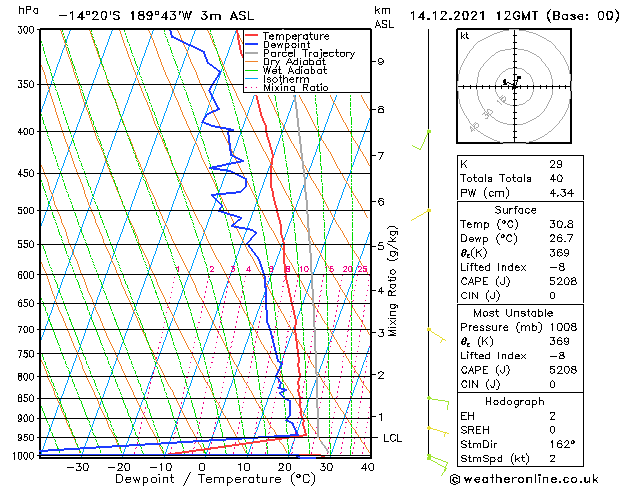Viewport: 629px width, 486px height.
Task: Open the weatheronline.co.uk link
Action: coord(538,478)
